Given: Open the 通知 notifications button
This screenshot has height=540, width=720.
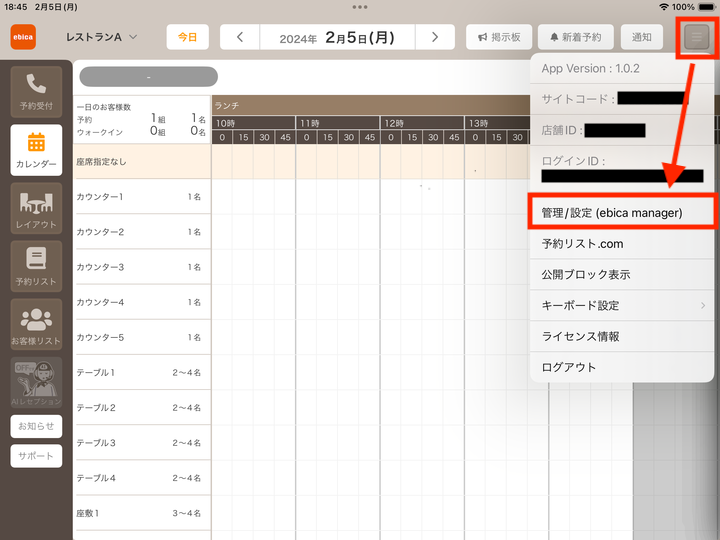Looking at the screenshot, I should pyautogui.click(x=641, y=37).
